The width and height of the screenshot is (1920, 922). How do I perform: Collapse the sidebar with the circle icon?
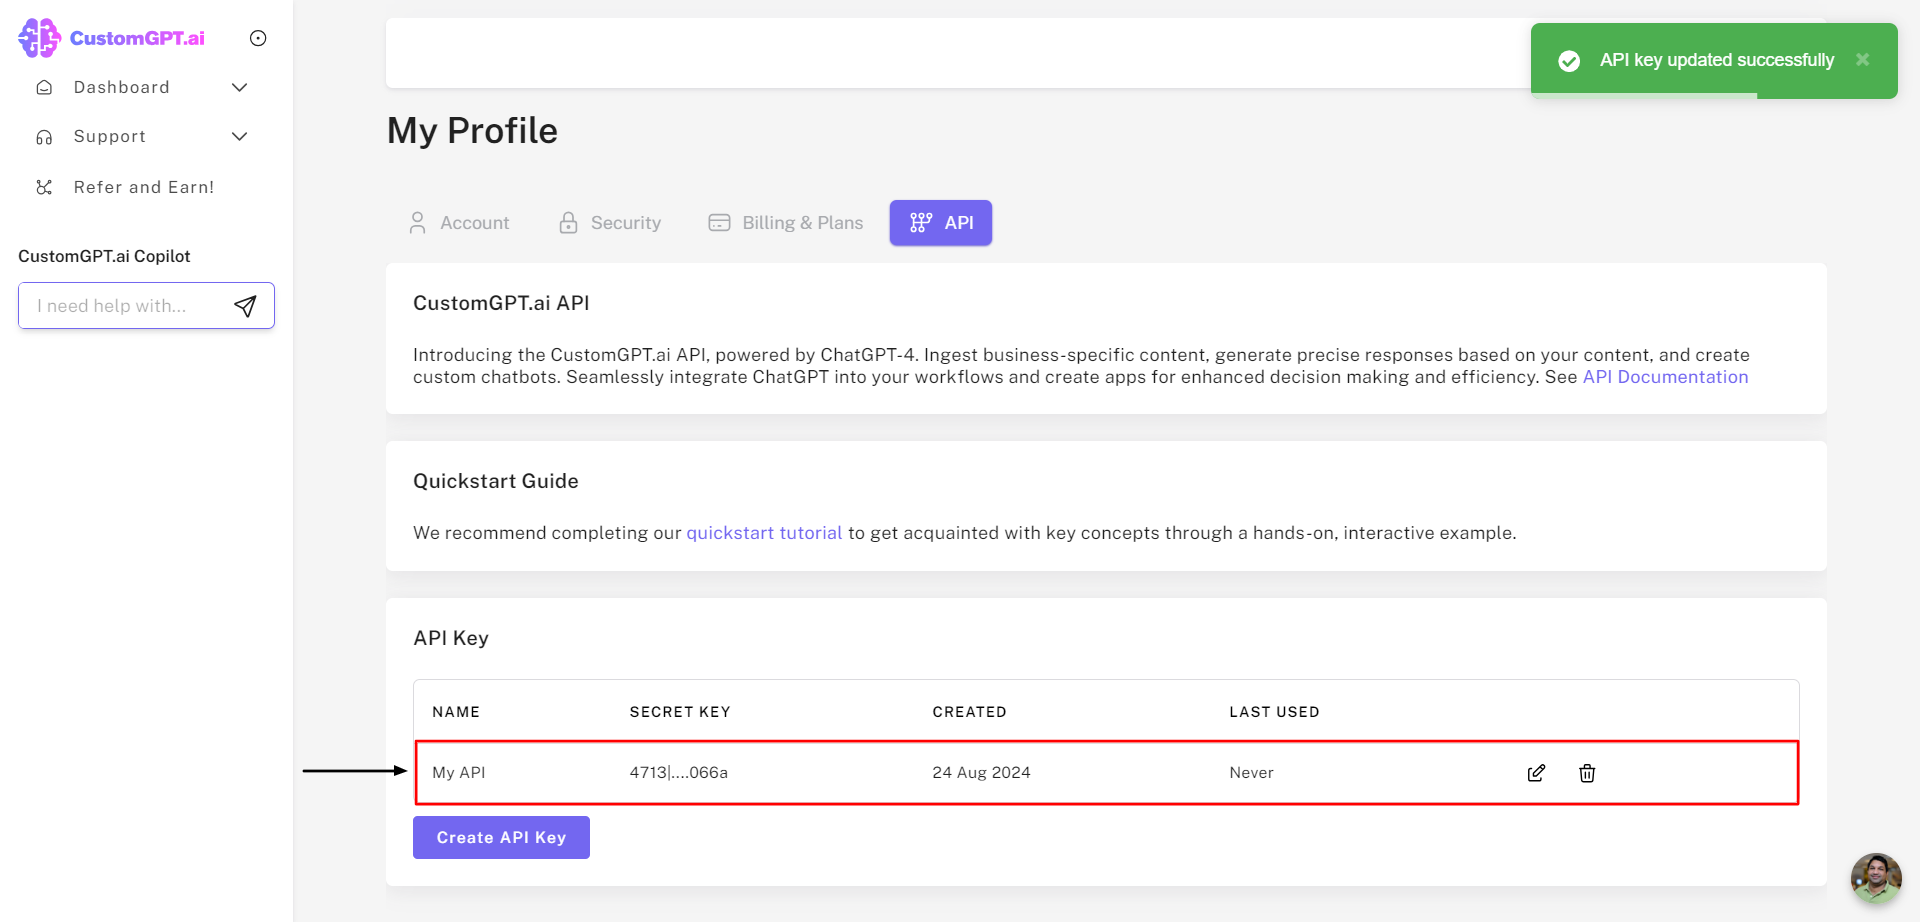(x=258, y=38)
